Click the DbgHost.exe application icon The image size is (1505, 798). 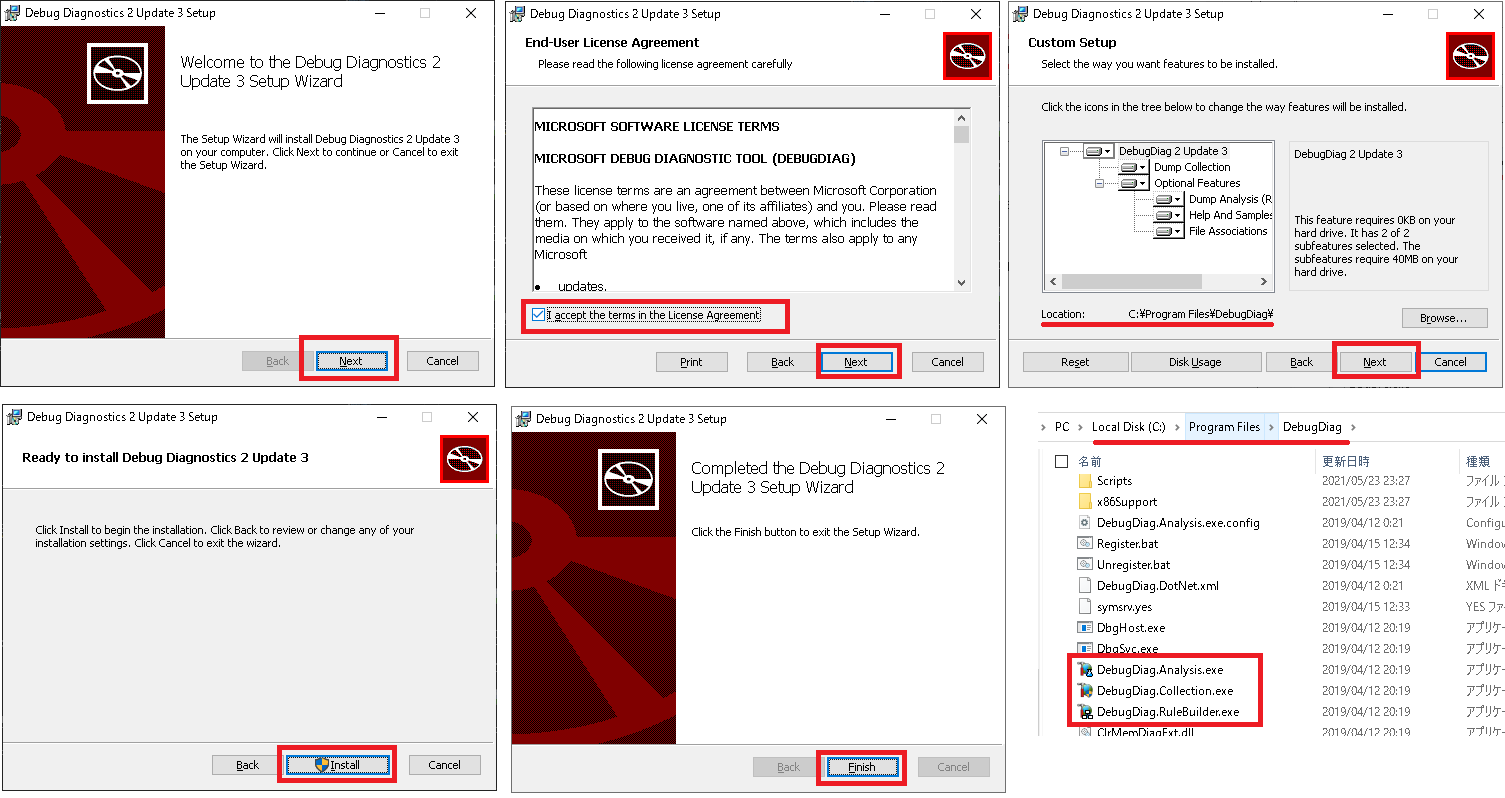(1084, 628)
